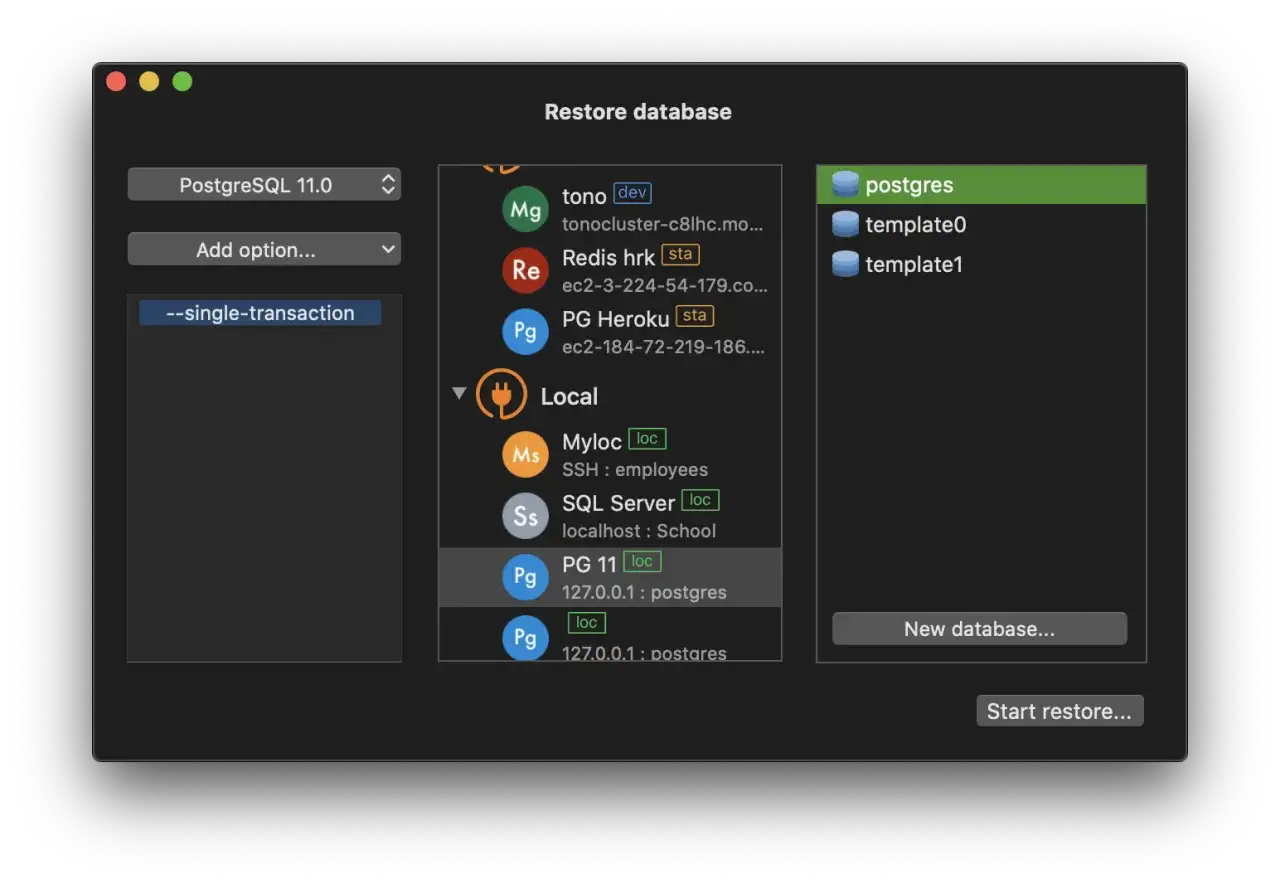The height and width of the screenshot is (884, 1280).
Task: Click the green zoom window button
Action: (x=182, y=82)
